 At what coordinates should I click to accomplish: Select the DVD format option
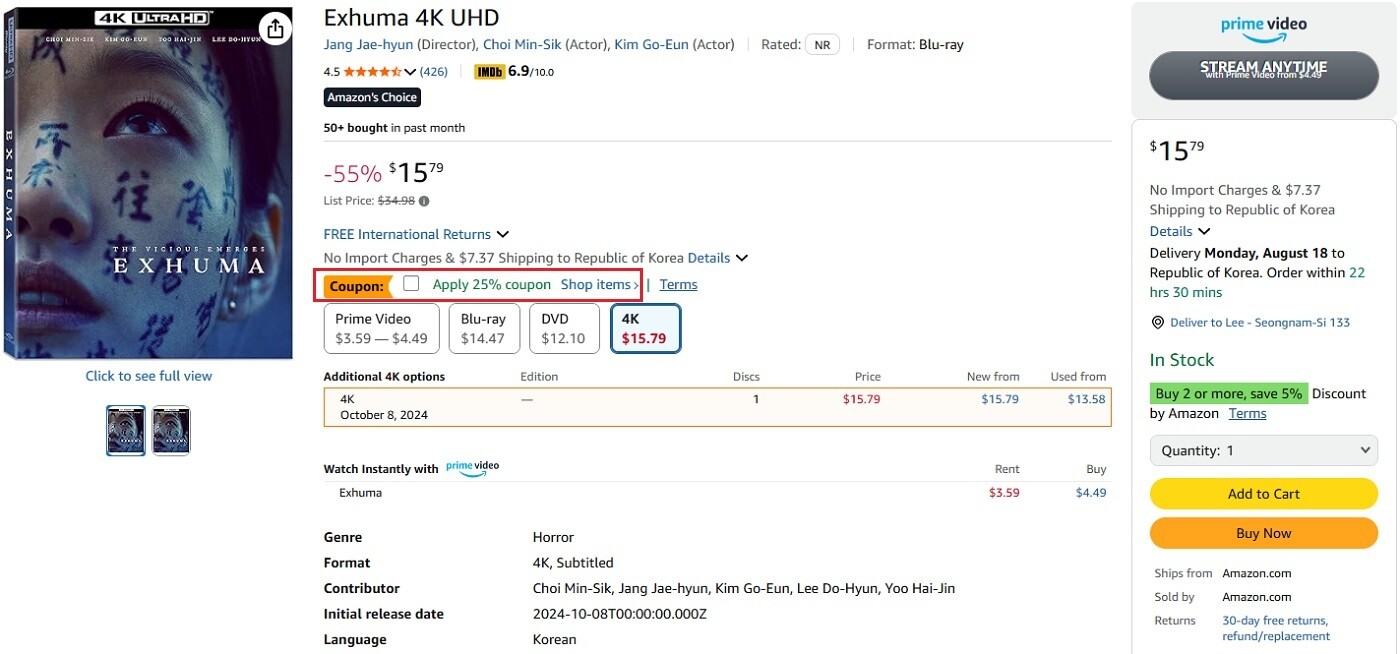(563, 328)
